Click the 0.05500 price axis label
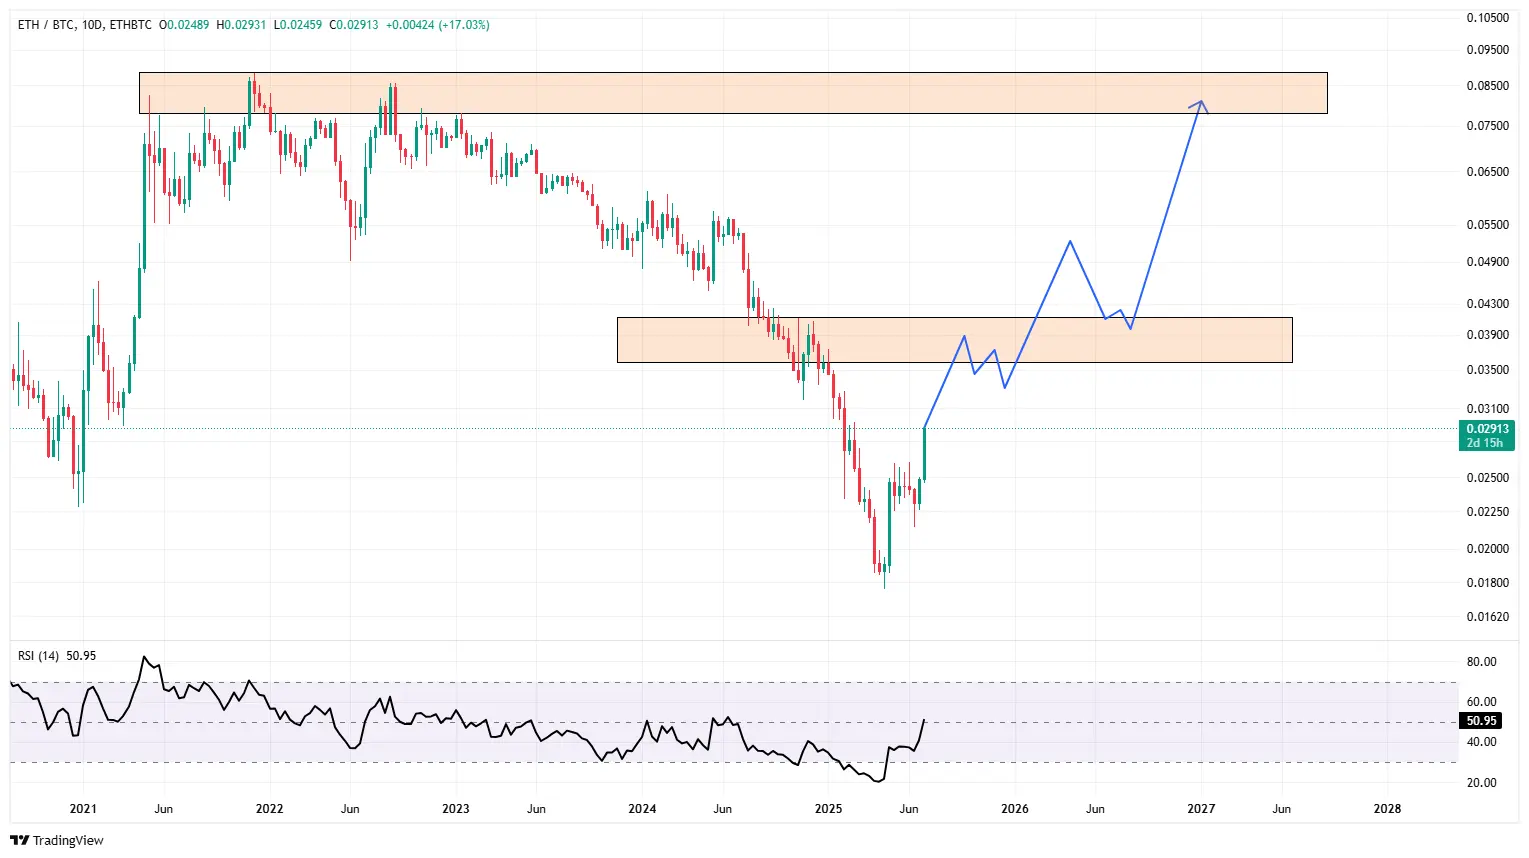 click(x=1487, y=225)
